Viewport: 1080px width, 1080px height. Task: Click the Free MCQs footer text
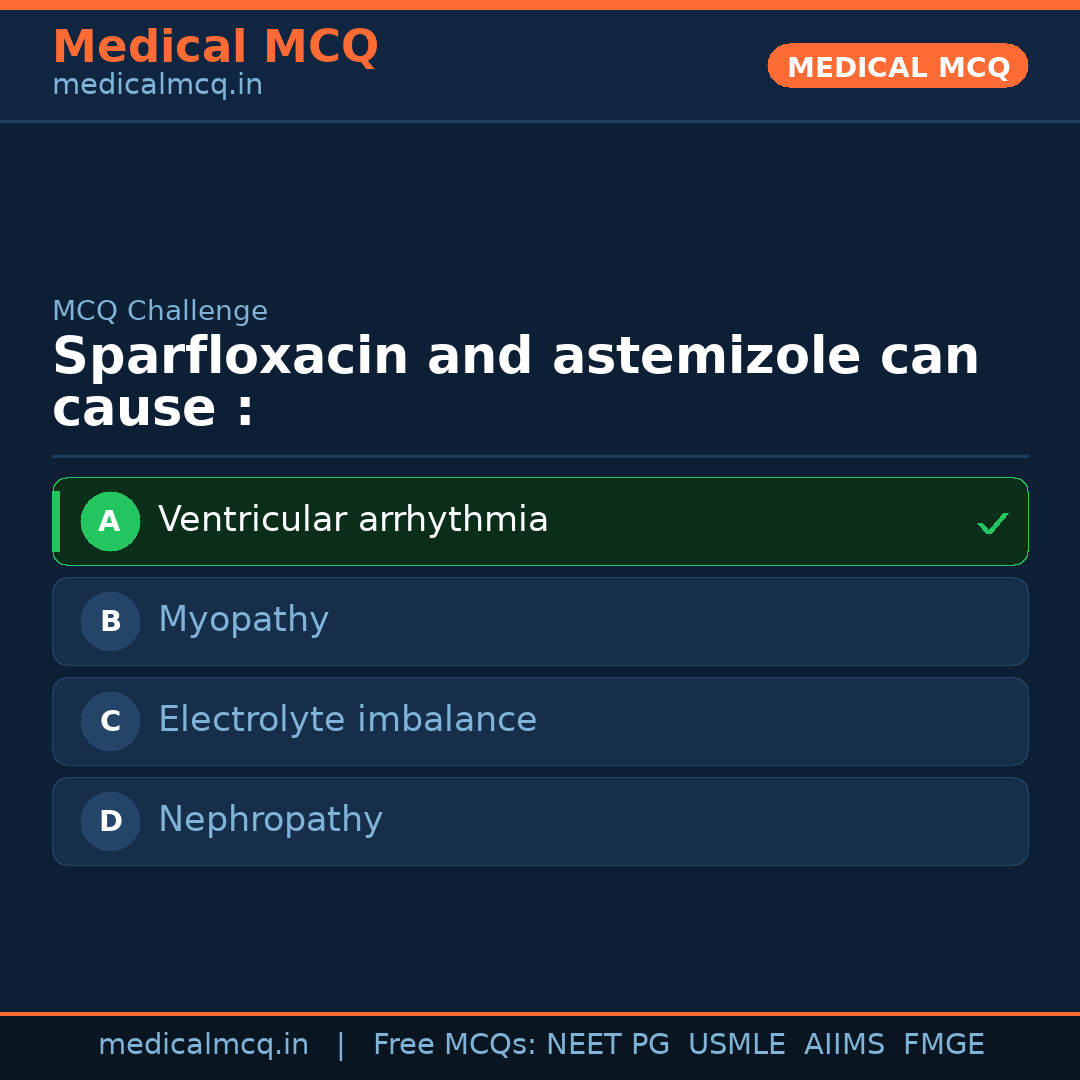pos(455,1045)
